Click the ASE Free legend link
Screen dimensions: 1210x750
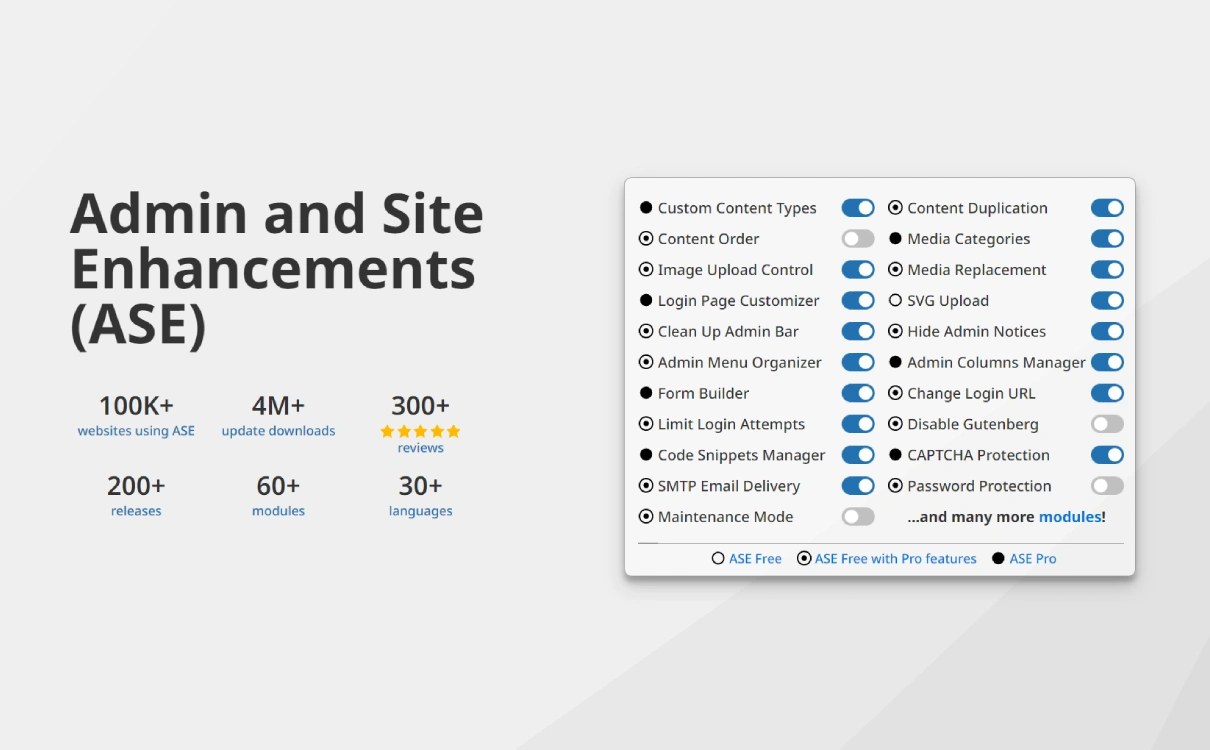755,559
